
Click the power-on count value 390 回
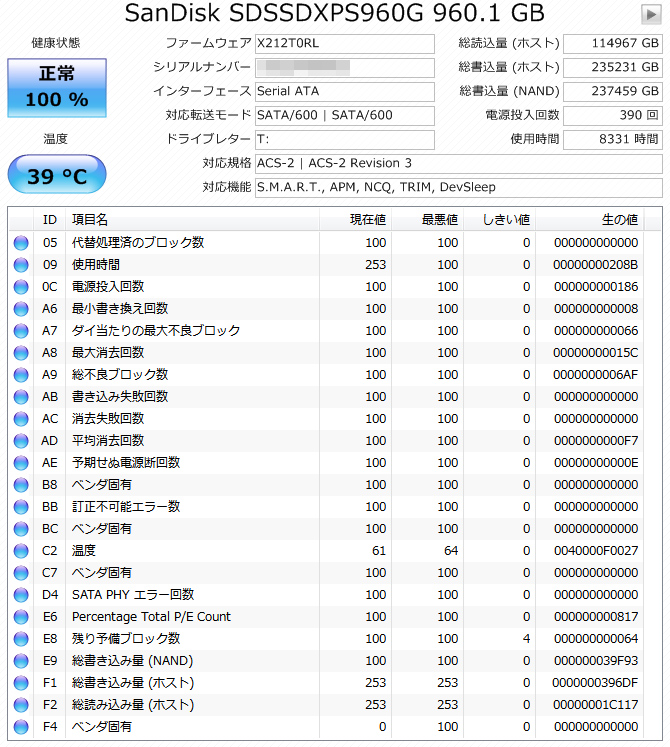[x=612, y=115]
